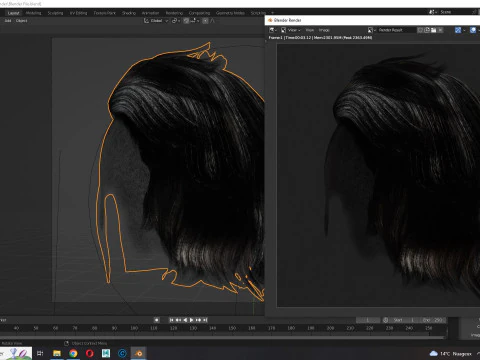Open Opera browser from the taskbar

point(89,353)
